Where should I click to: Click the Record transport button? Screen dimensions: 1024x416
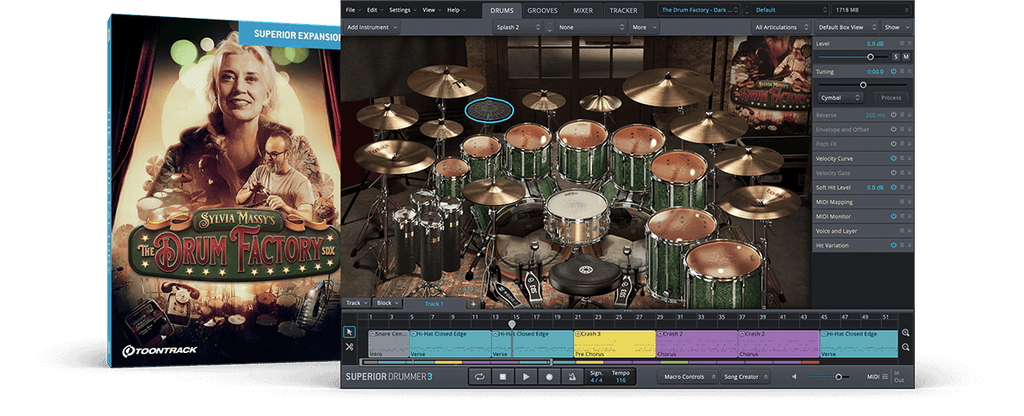(549, 377)
